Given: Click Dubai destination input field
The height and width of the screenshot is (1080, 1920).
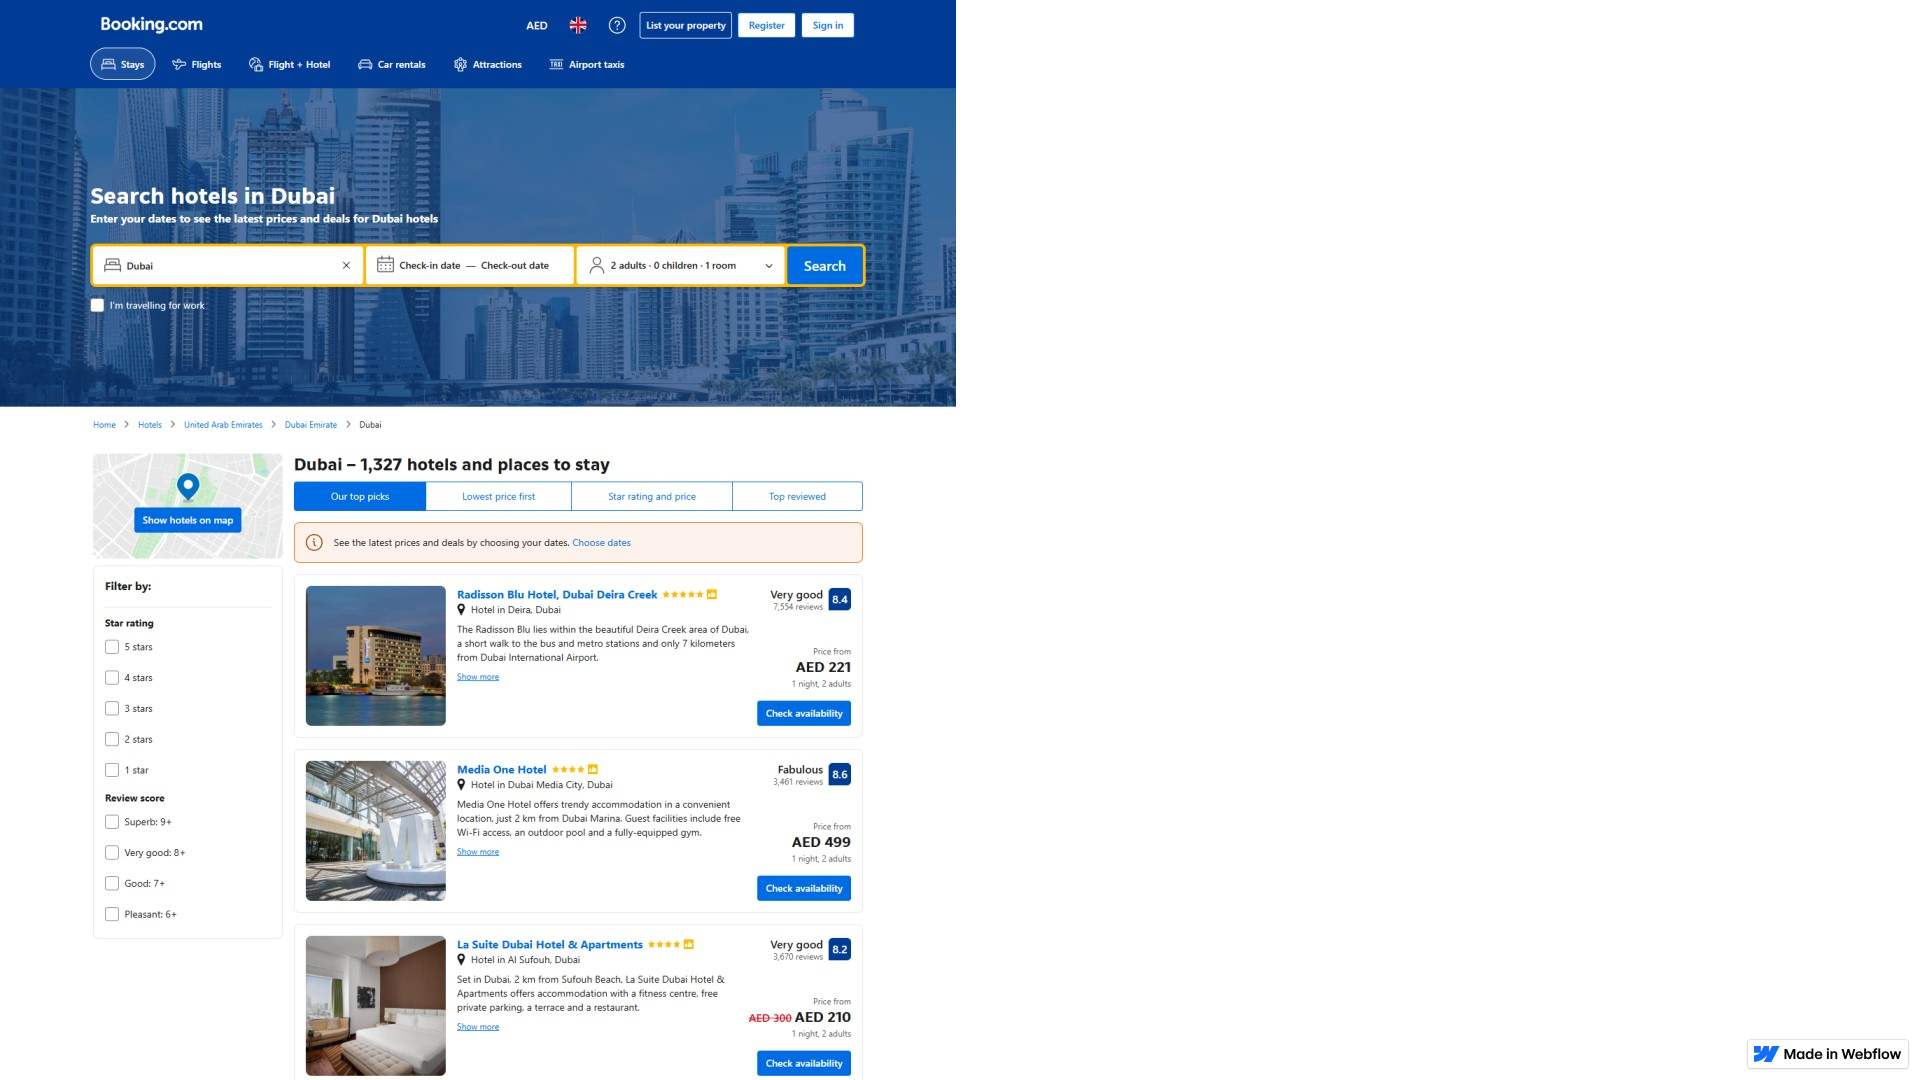Looking at the screenshot, I should (228, 266).
